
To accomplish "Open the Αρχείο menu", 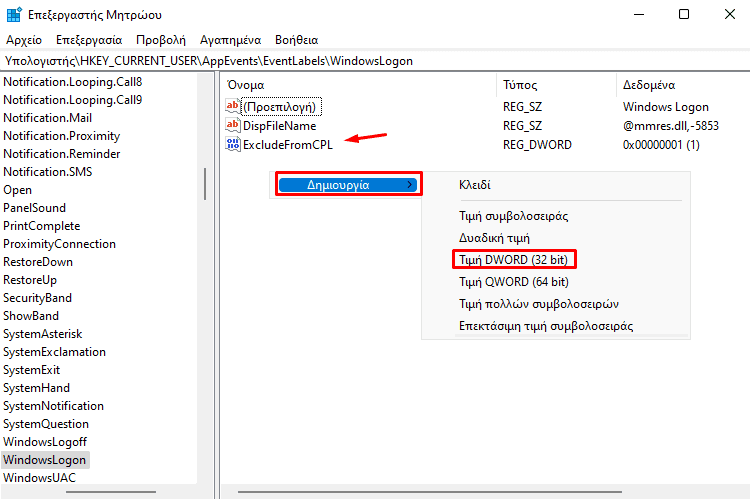I will 24,40.
